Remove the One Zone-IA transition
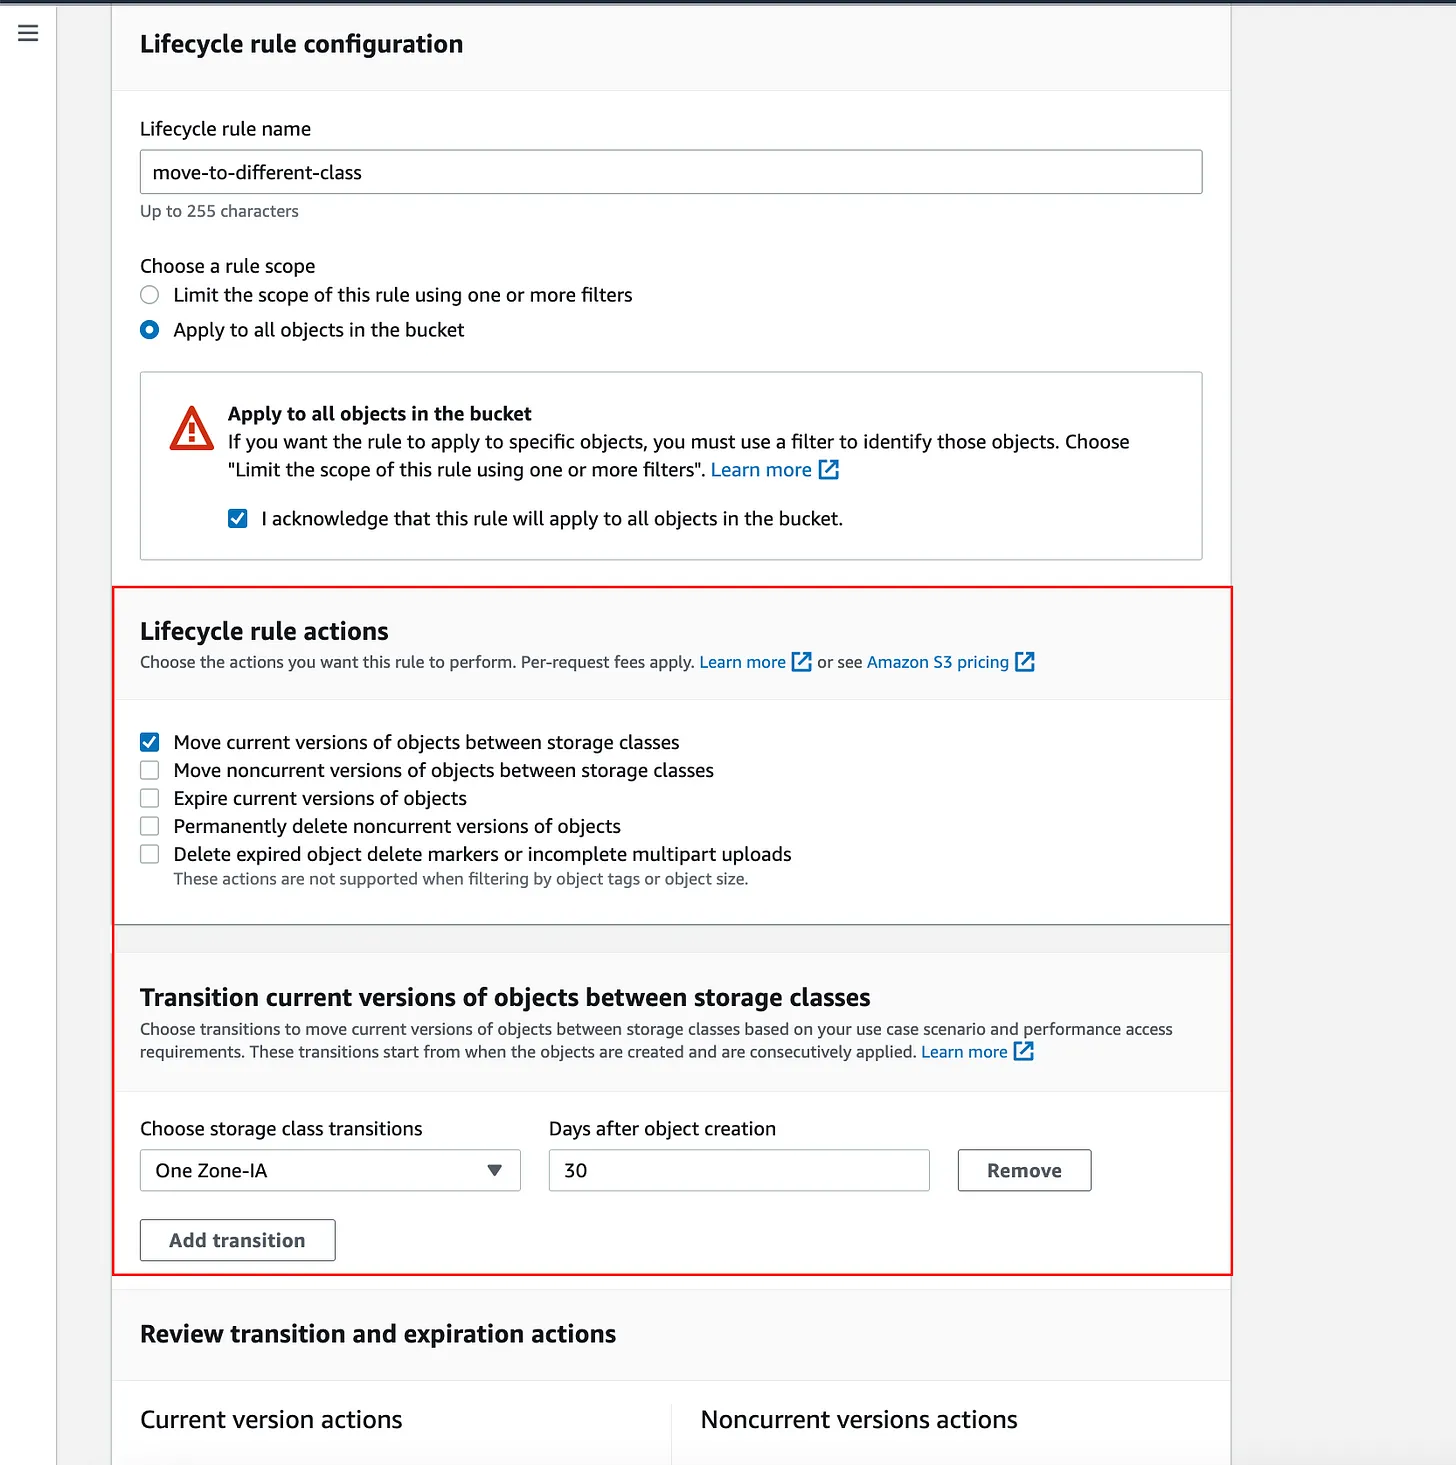The image size is (1456, 1465). coord(1023,1170)
